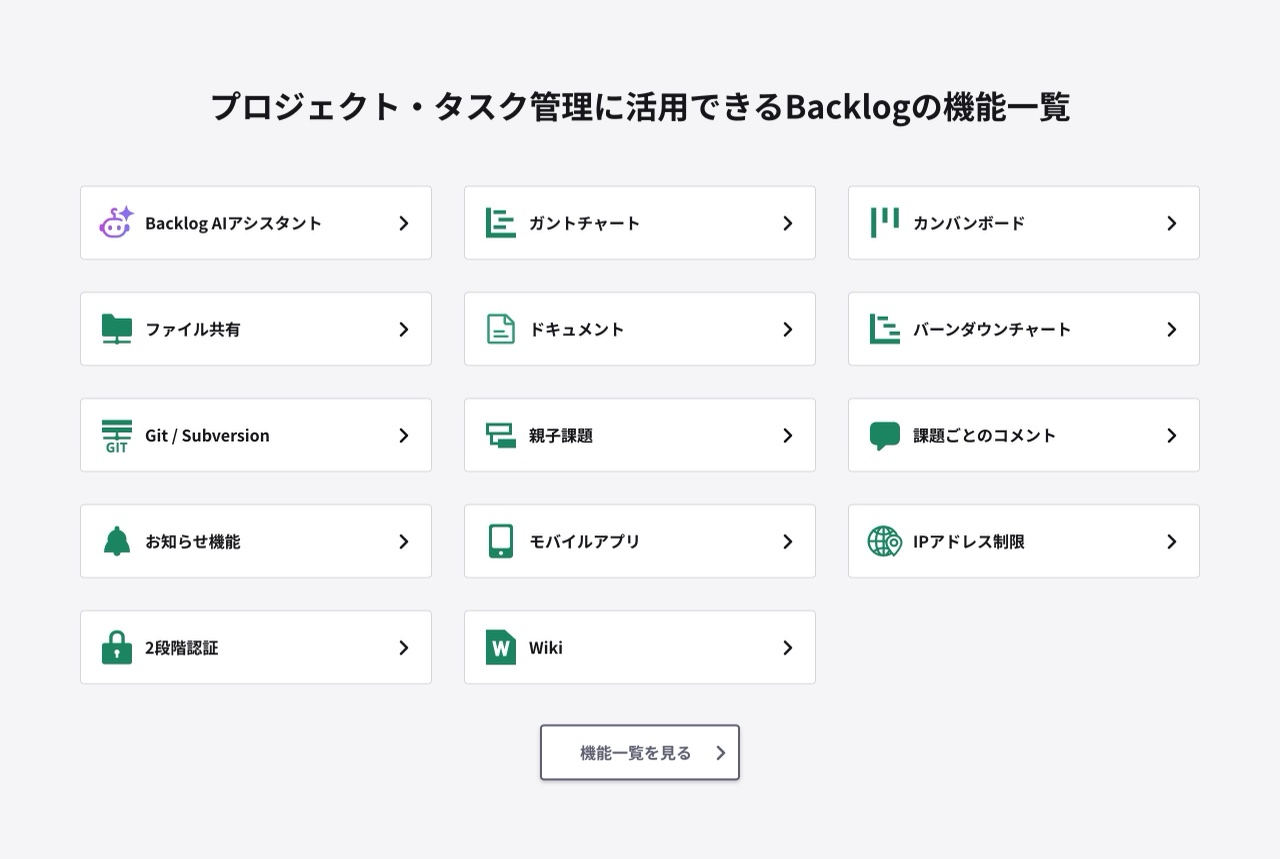Select the parent-child task icon beside 親子課題
Image resolution: width=1280 pixels, height=859 pixels.
(498, 435)
